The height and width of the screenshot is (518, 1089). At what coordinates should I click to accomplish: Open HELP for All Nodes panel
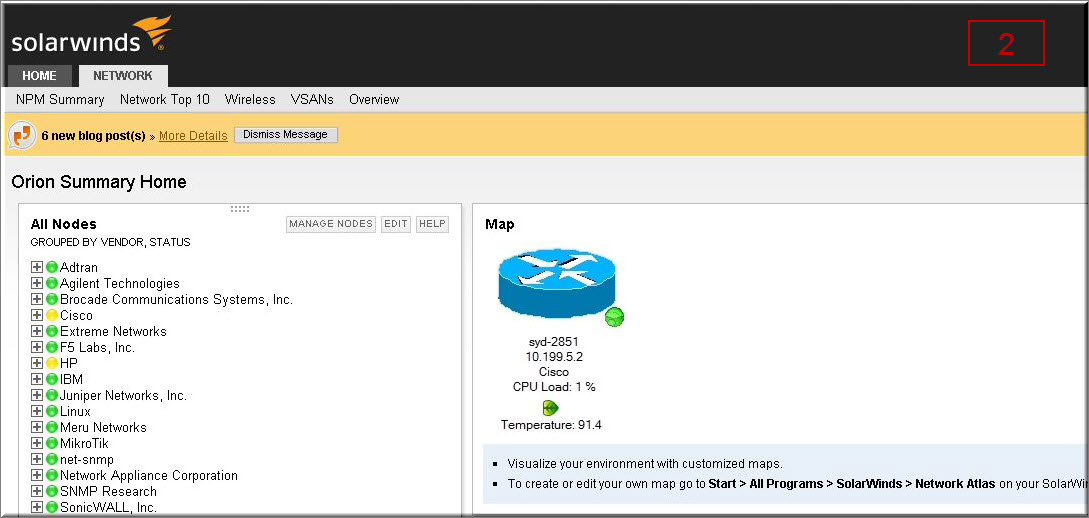[432, 224]
